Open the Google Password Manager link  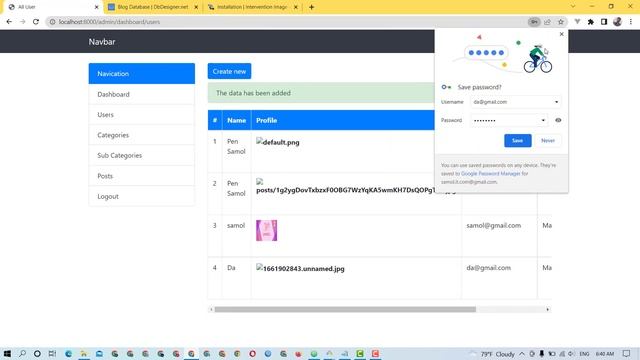491,173
